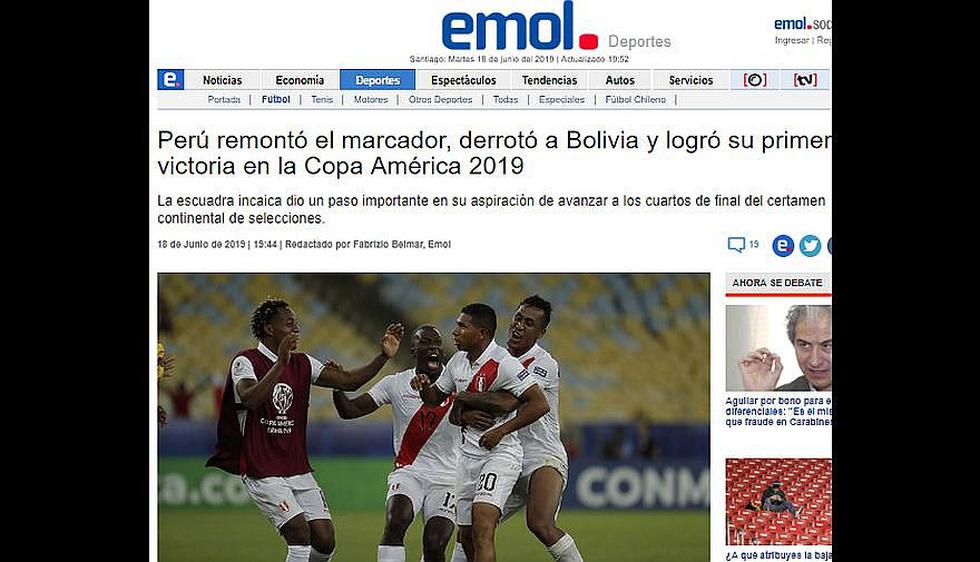
Task: Select the Economía menu tab
Action: coord(299,80)
